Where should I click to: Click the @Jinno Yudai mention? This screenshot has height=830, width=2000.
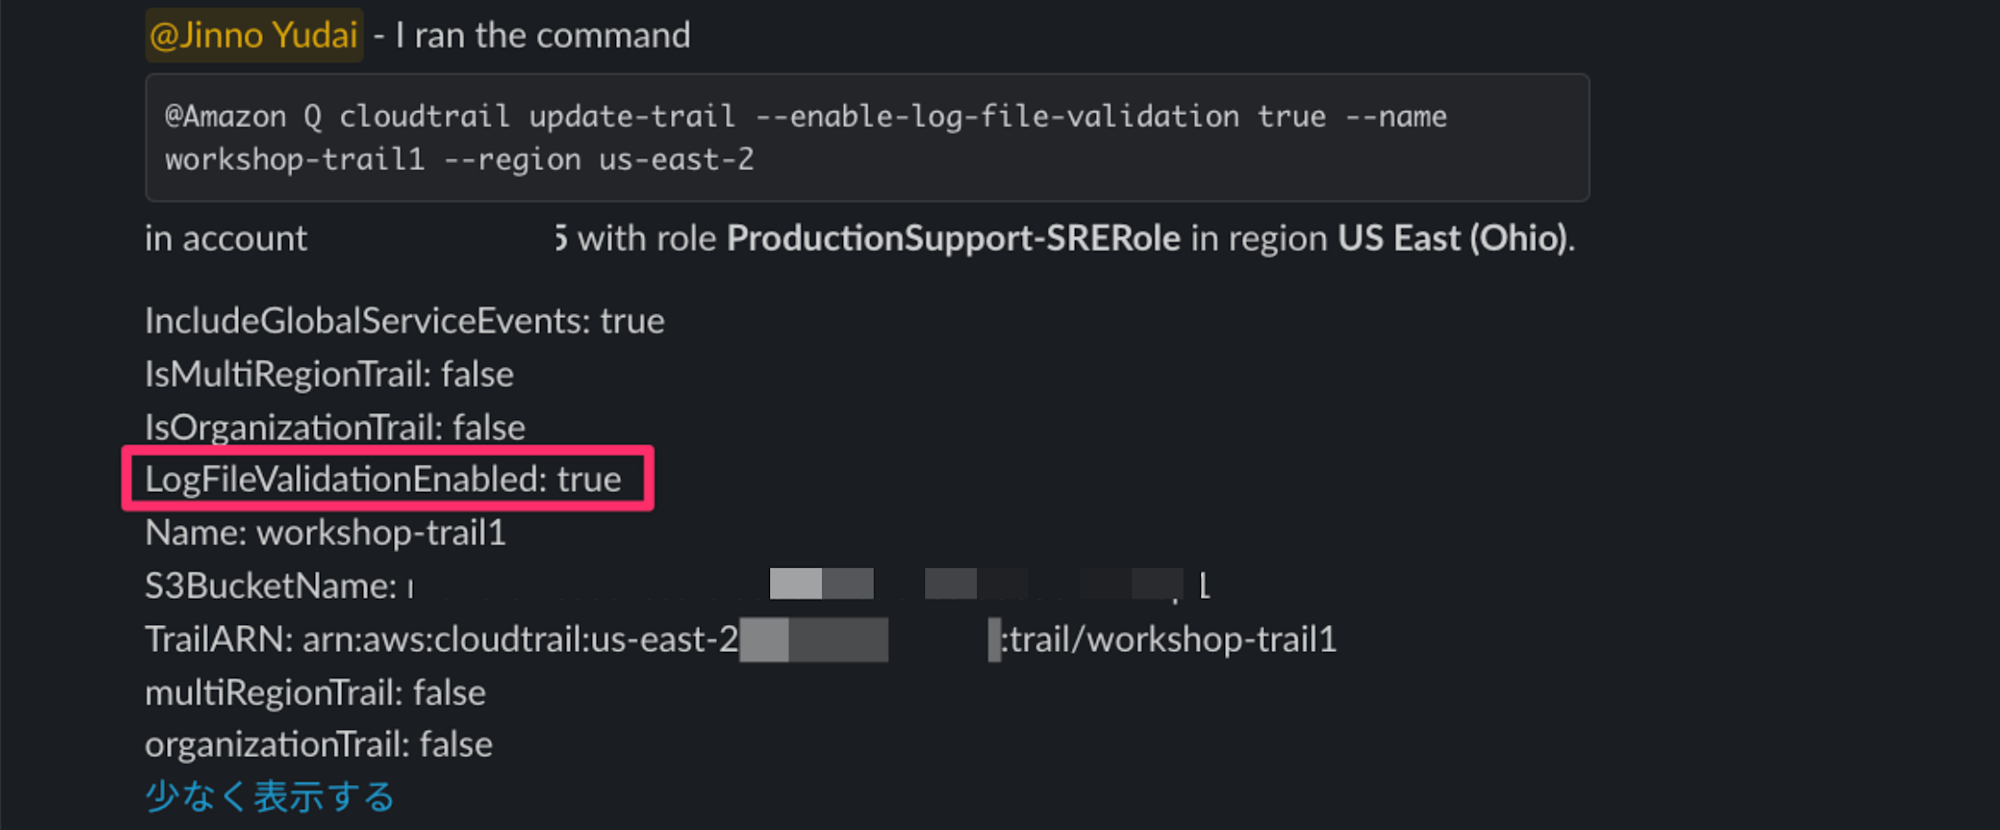pyautogui.click(x=254, y=36)
